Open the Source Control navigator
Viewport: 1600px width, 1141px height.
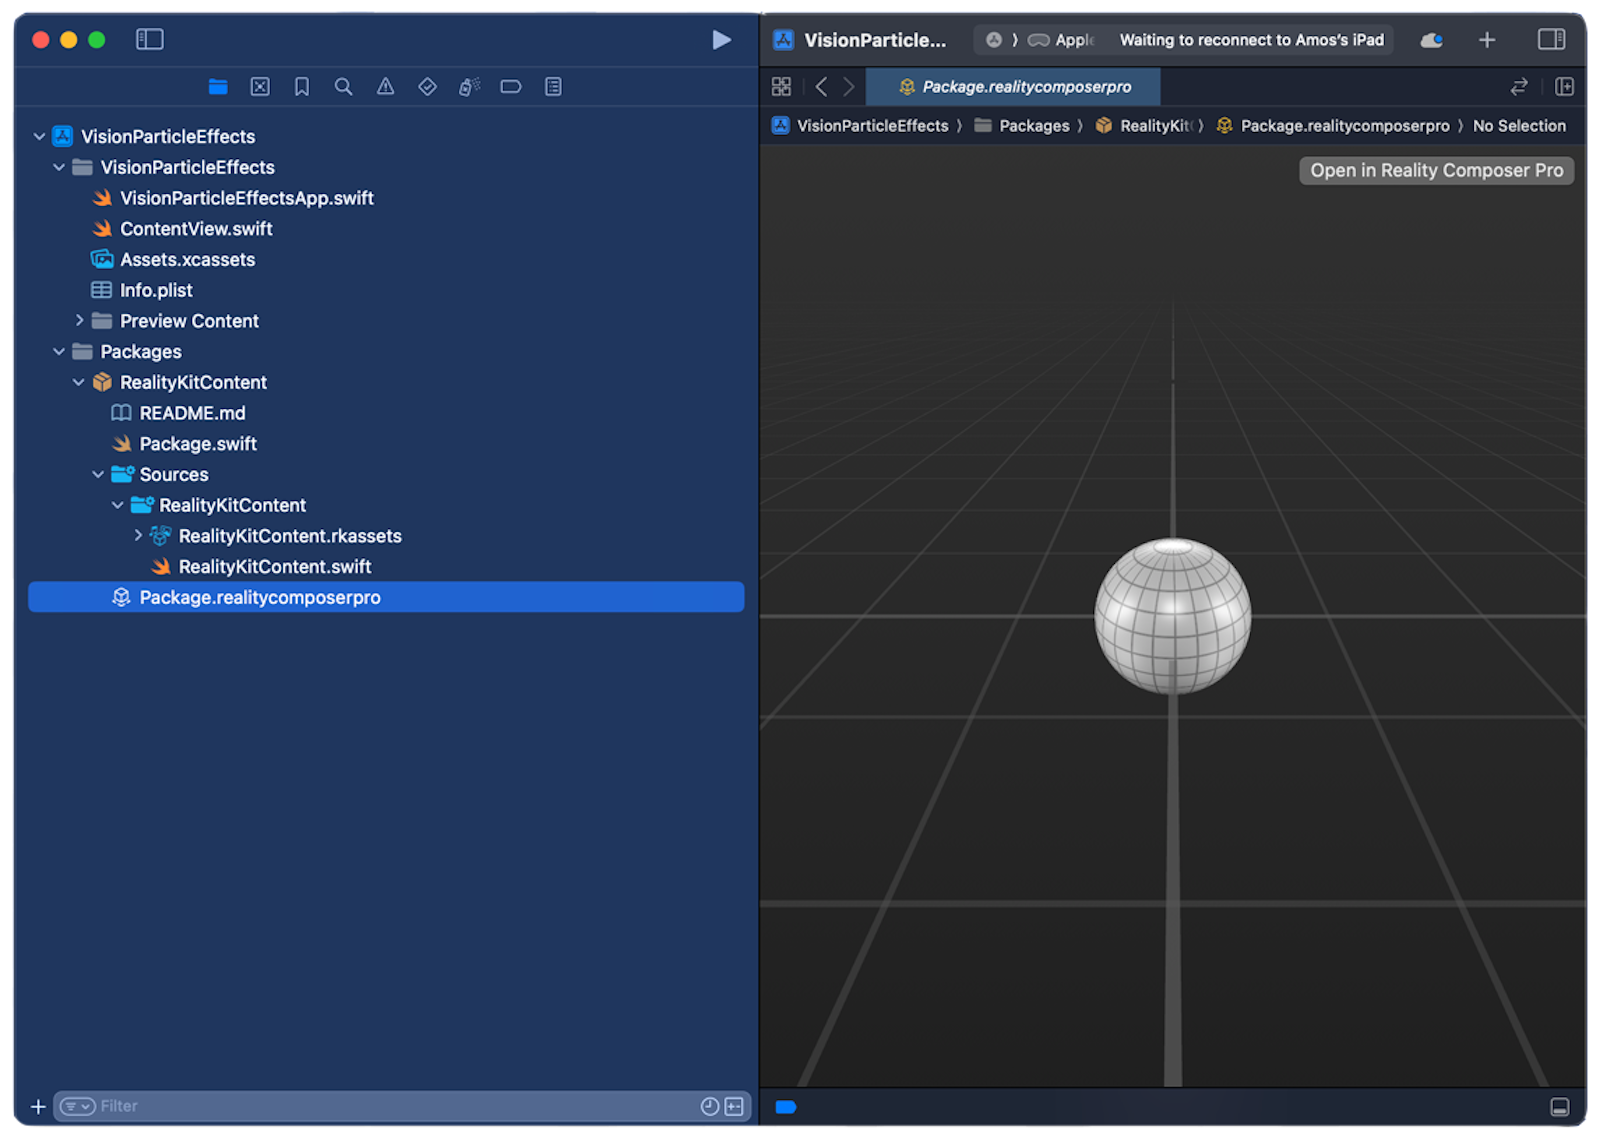click(259, 87)
